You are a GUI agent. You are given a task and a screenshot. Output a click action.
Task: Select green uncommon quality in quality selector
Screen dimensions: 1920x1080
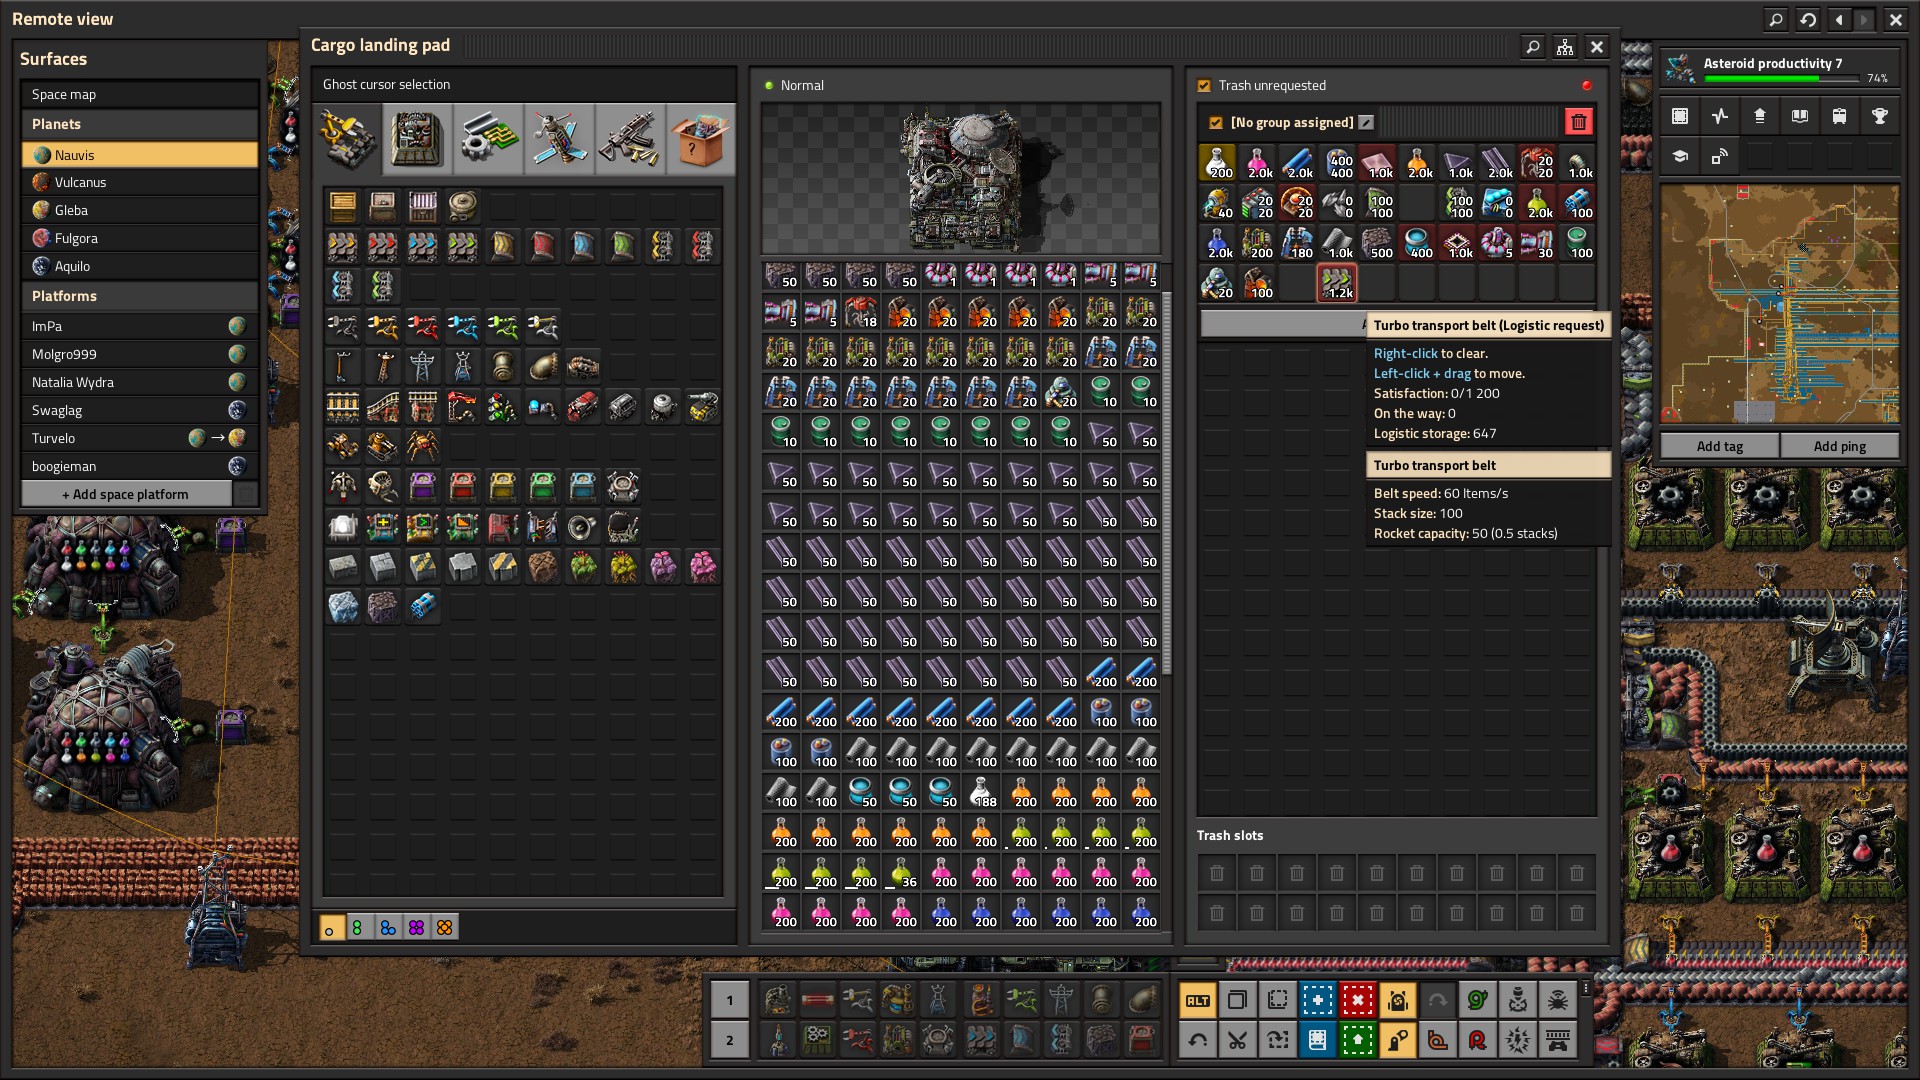359,928
